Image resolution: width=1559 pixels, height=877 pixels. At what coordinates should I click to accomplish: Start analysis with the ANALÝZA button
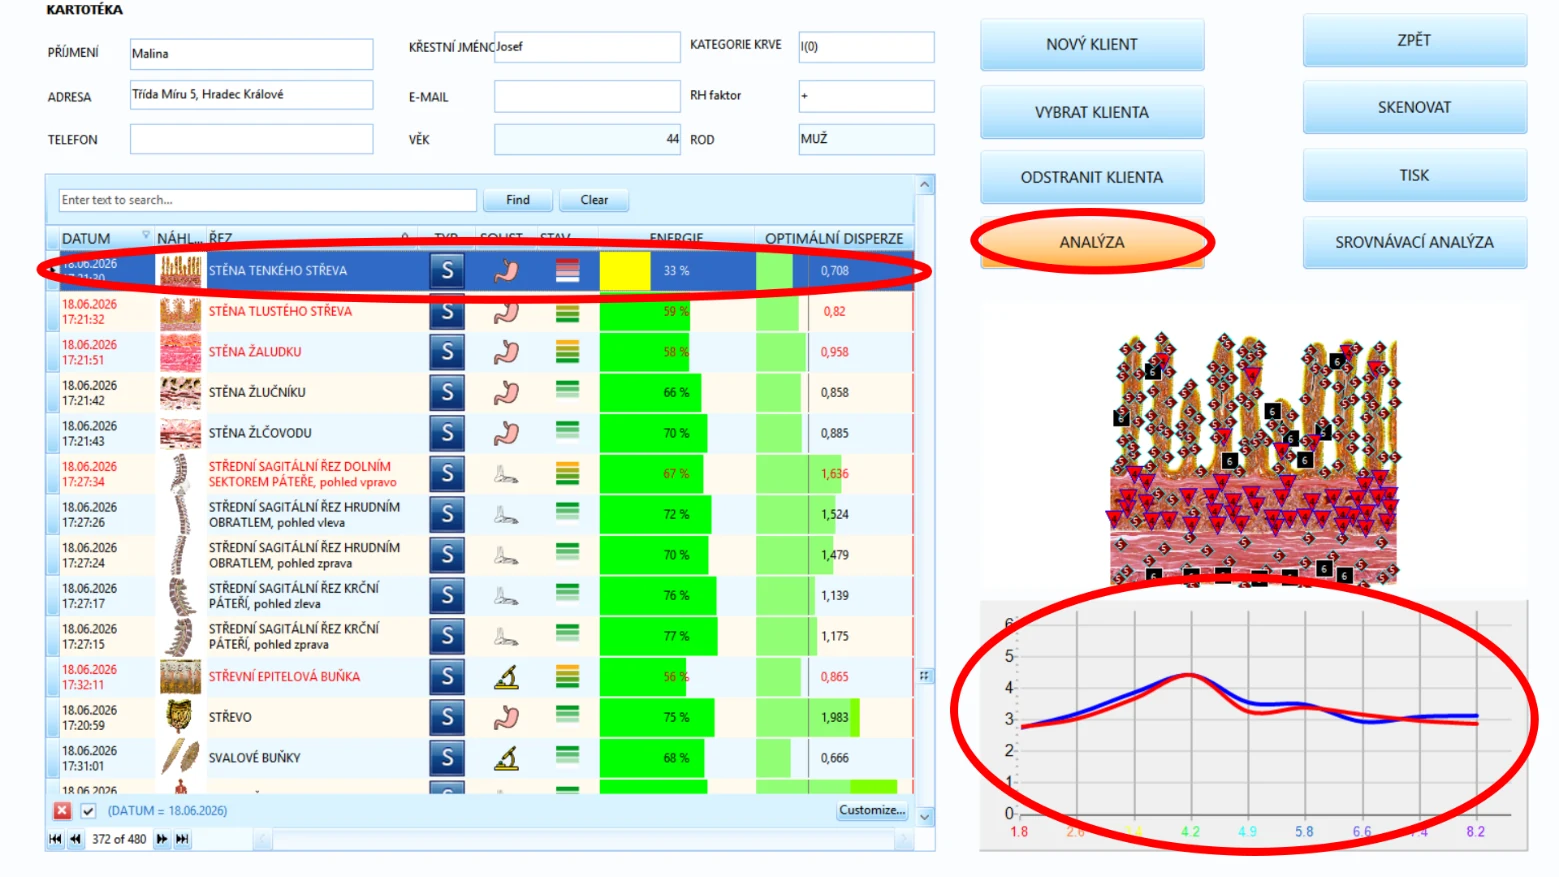pyautogui.click(x=1092, y=242)
